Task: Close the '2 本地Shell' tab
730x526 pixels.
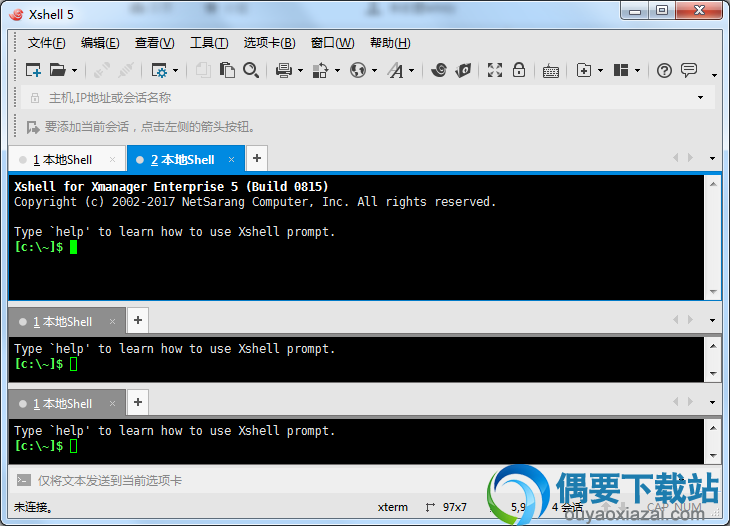Action: point(231,160)
